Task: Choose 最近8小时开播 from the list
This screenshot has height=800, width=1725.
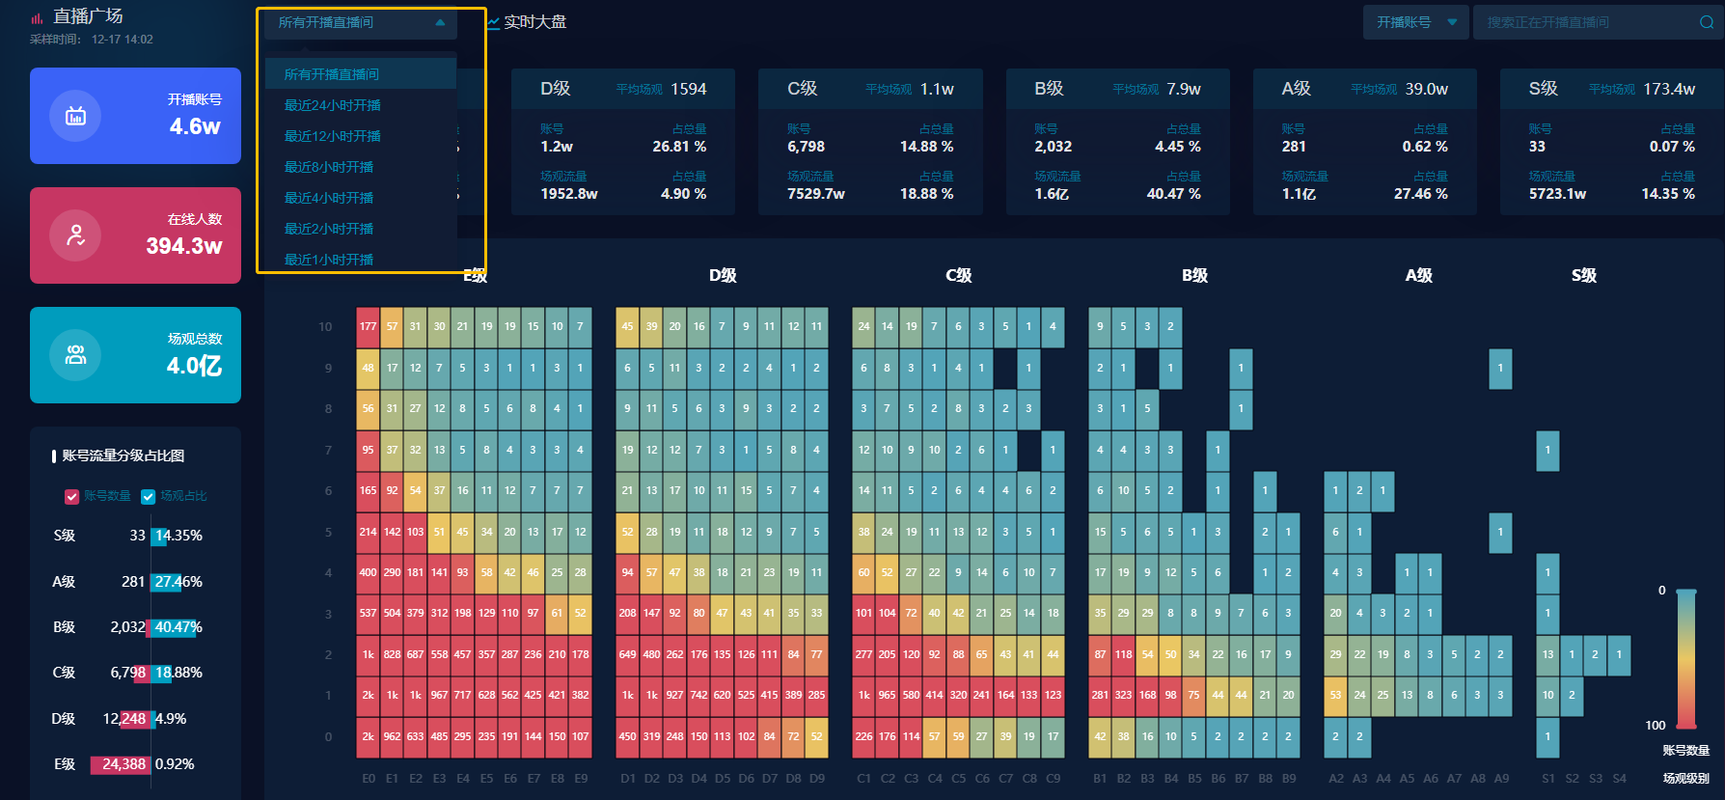Action: [x=329, y=167]
